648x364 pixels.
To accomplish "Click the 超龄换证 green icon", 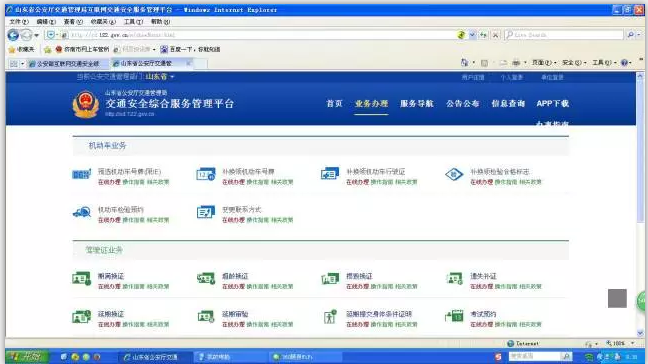I will point(206,279).
